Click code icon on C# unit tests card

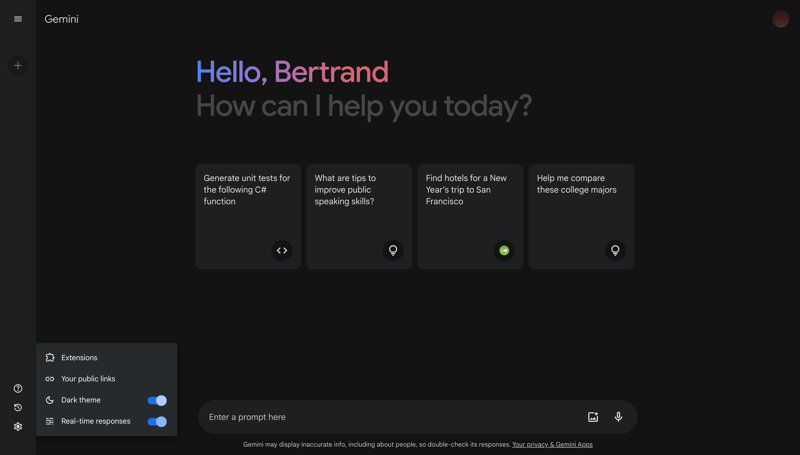[x=282, y=250]
